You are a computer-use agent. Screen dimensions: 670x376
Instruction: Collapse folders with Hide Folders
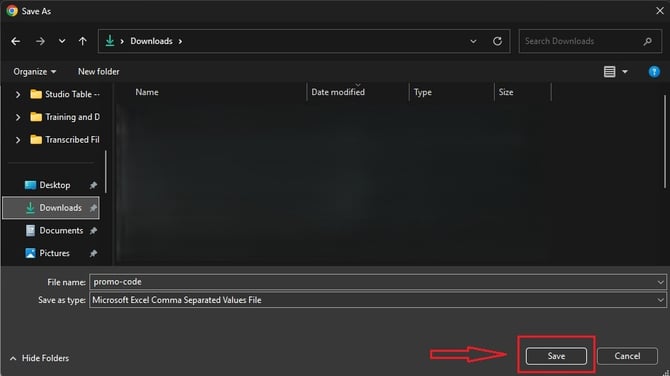coord(39,358)
